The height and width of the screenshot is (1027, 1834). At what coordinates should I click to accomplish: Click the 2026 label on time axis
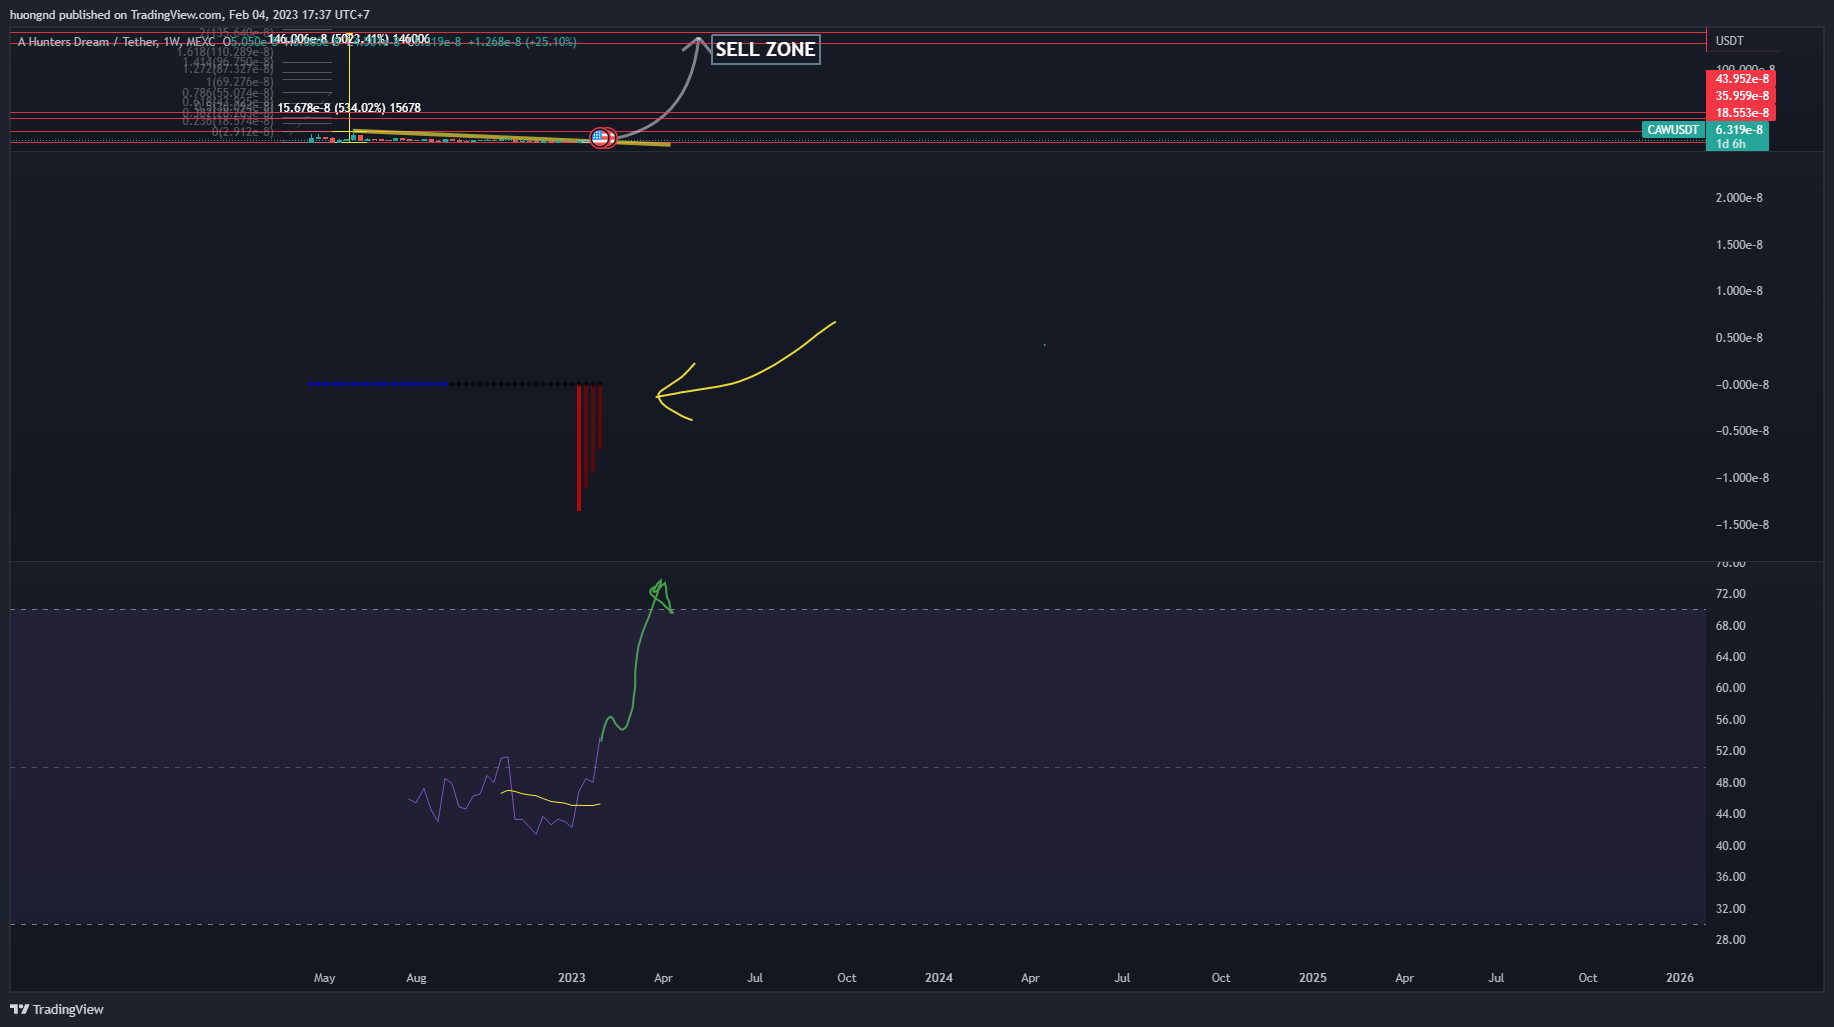coord(1679,978)
